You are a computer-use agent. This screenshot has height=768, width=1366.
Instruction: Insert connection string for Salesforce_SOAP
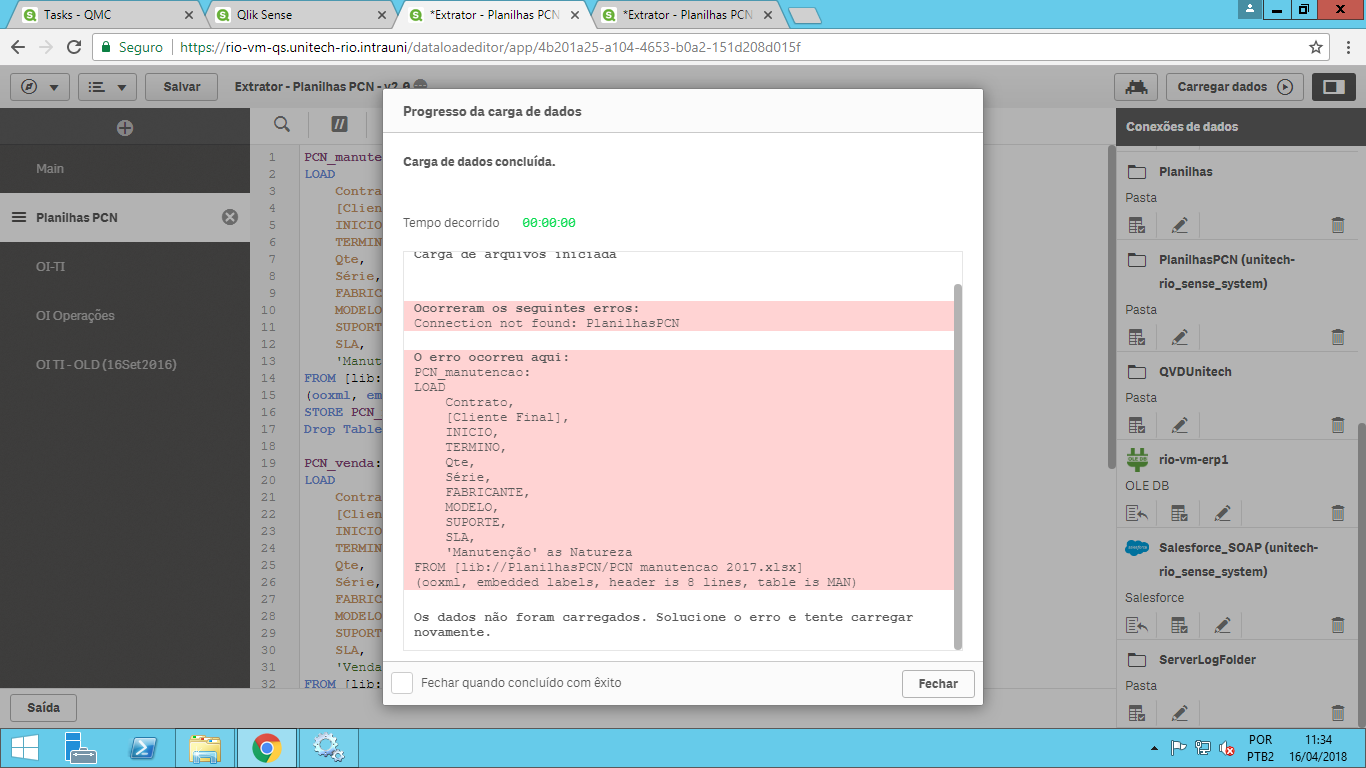(1137, 625)
